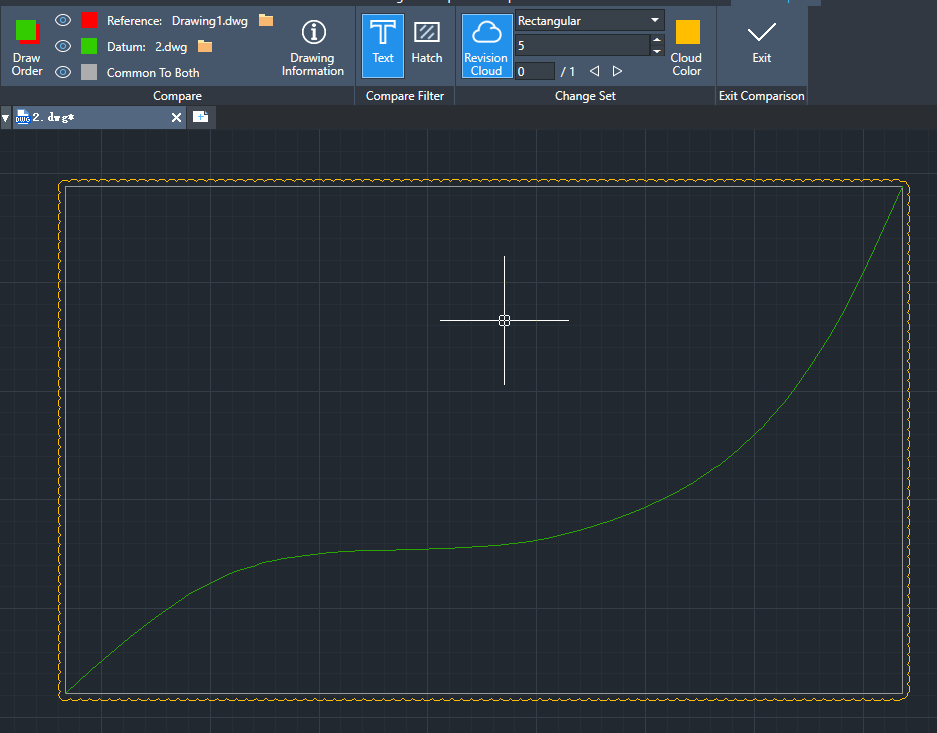This screenshot has height=733, width=937.
Task: Open Drawing Information
Action: point(313,48)
